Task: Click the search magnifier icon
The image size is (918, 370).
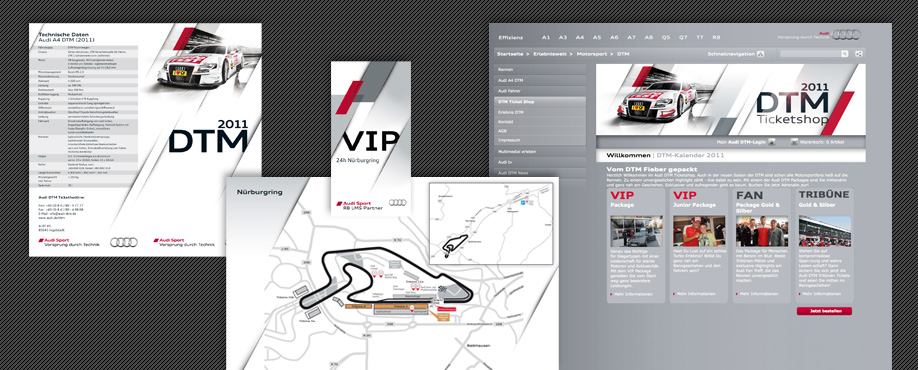Action: tap(844, 54)
